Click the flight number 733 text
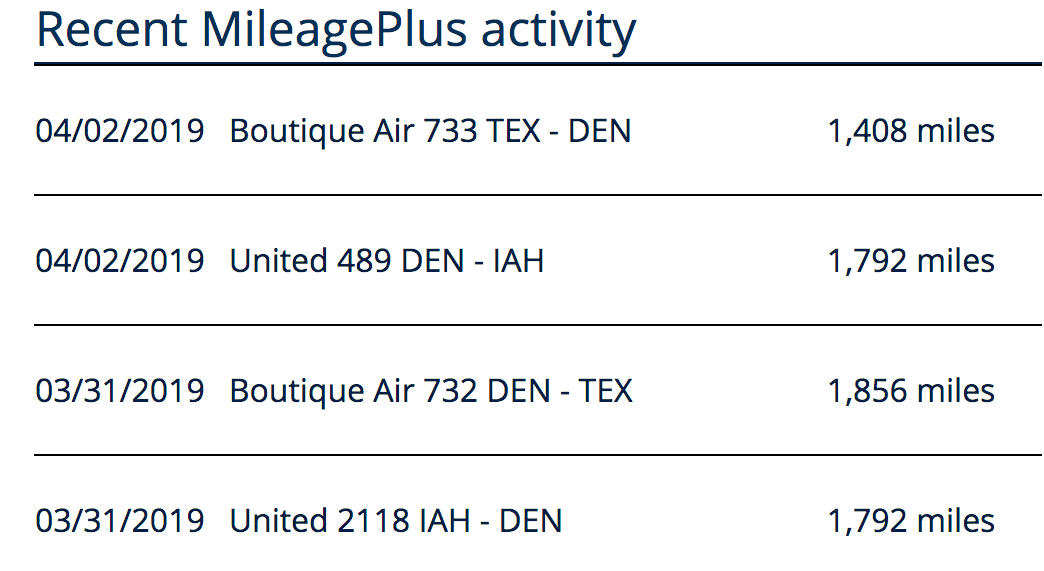The image size is (1044, 571). [x=450, y=130]
